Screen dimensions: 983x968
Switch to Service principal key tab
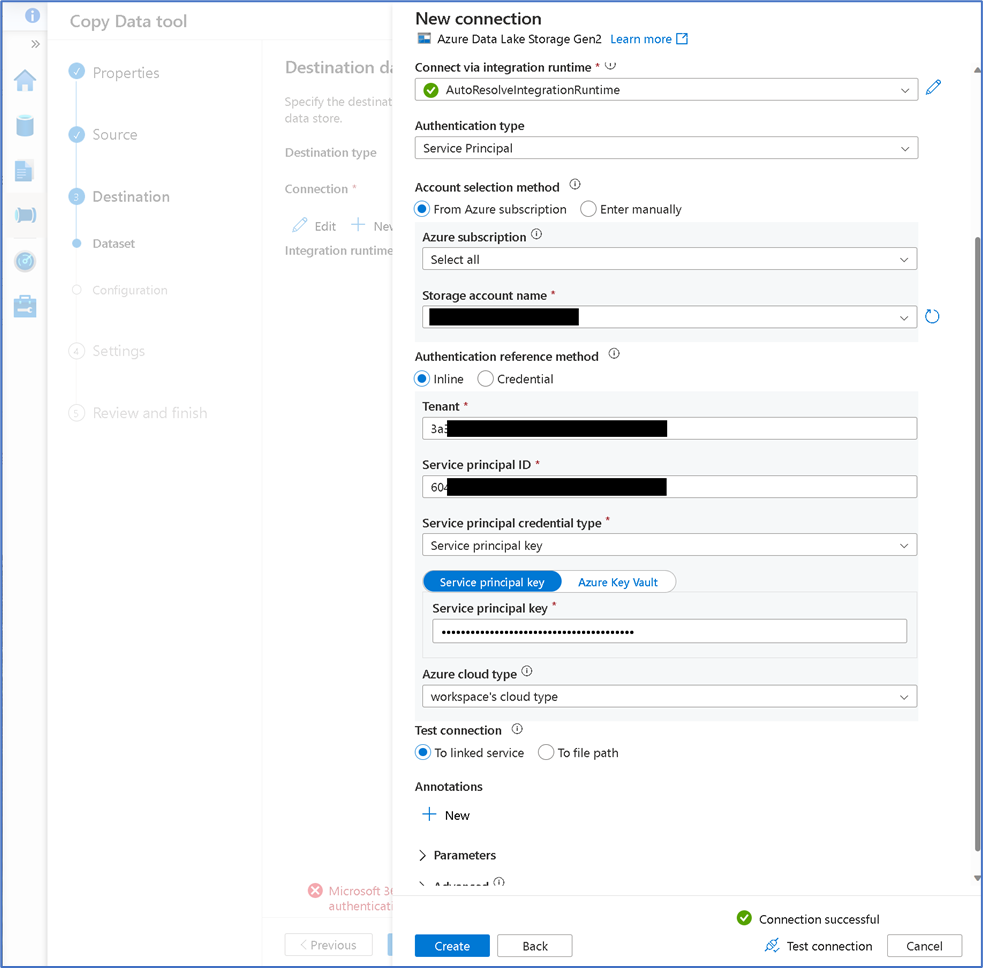click(492, 582)
